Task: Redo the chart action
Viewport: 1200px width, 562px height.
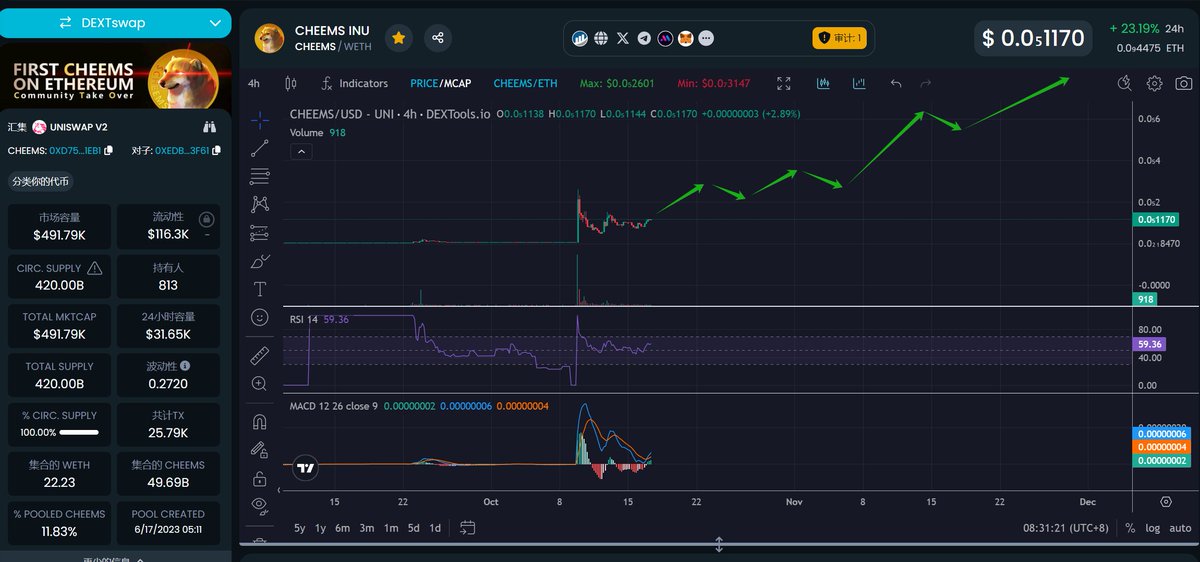Action: [926, 84]
